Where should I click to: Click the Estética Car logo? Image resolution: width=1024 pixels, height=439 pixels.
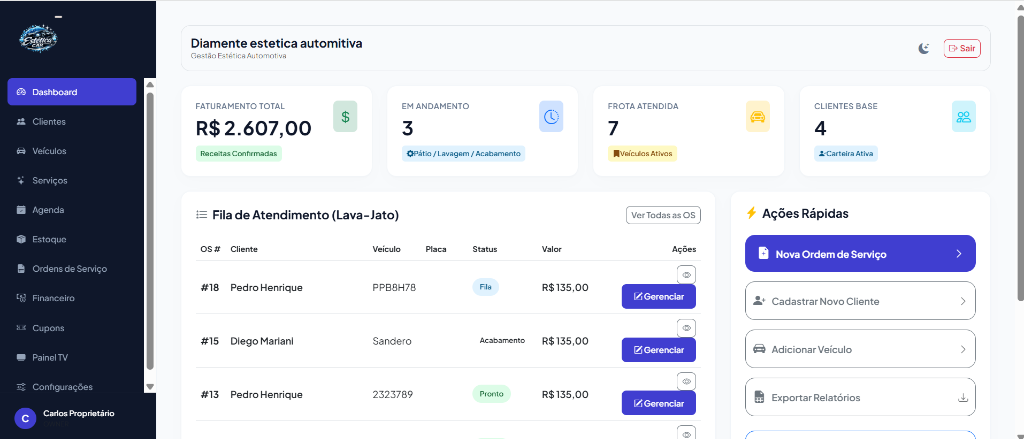tap(39, 39)
